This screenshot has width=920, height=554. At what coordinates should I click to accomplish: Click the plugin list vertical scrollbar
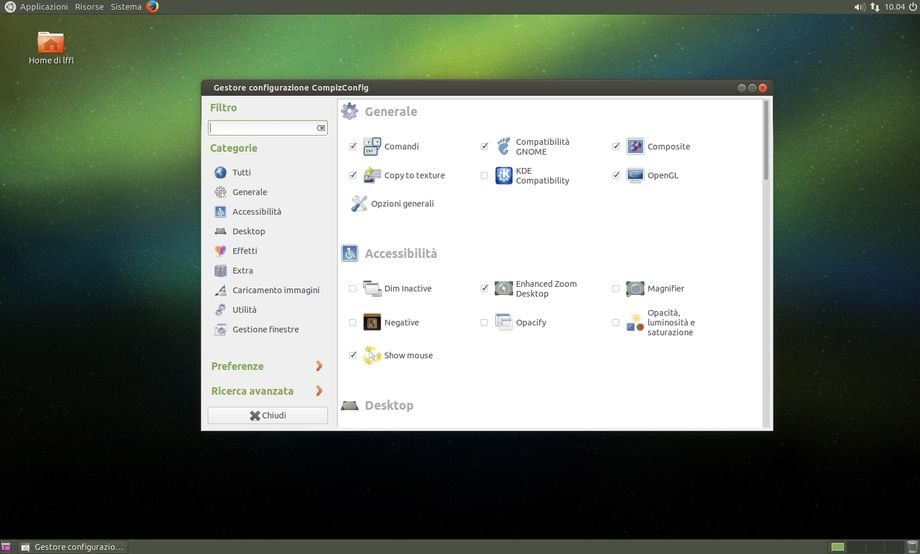pos(766,140)
